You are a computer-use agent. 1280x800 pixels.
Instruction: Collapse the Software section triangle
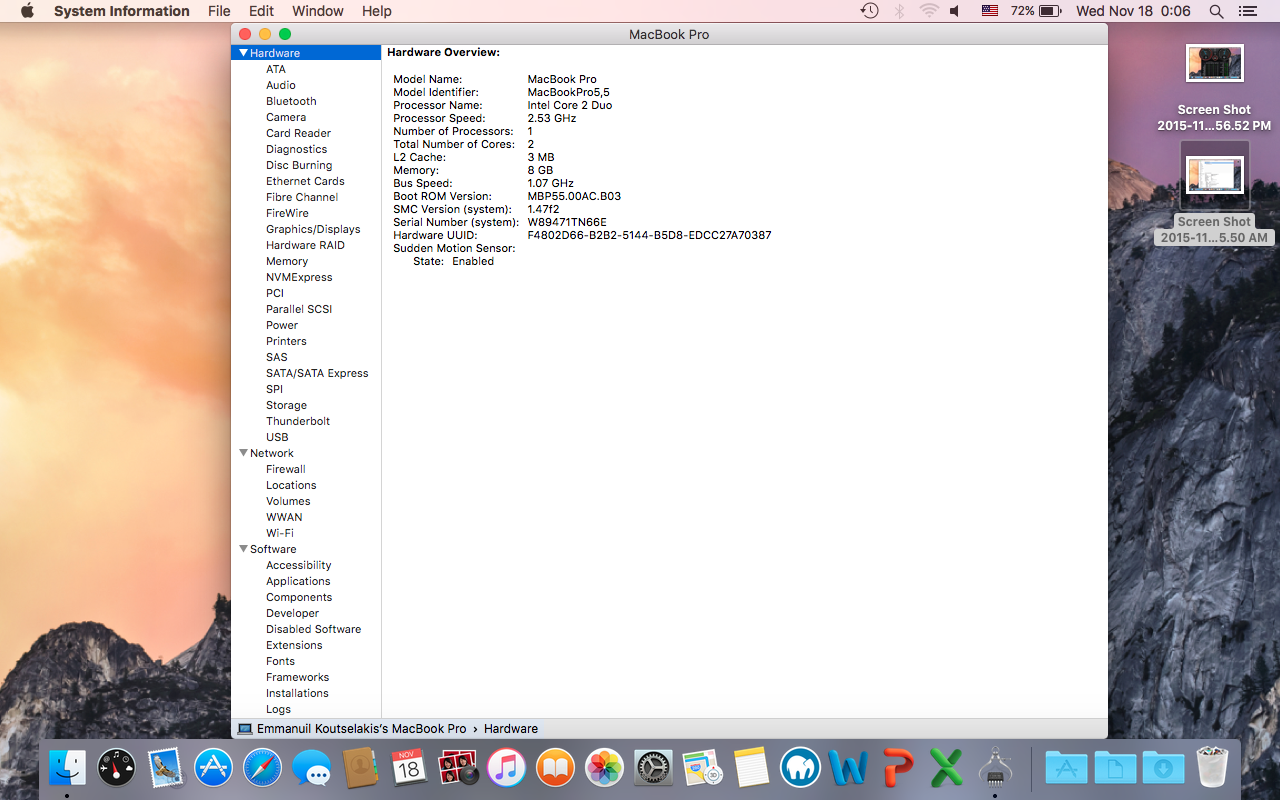click(243, 549)
